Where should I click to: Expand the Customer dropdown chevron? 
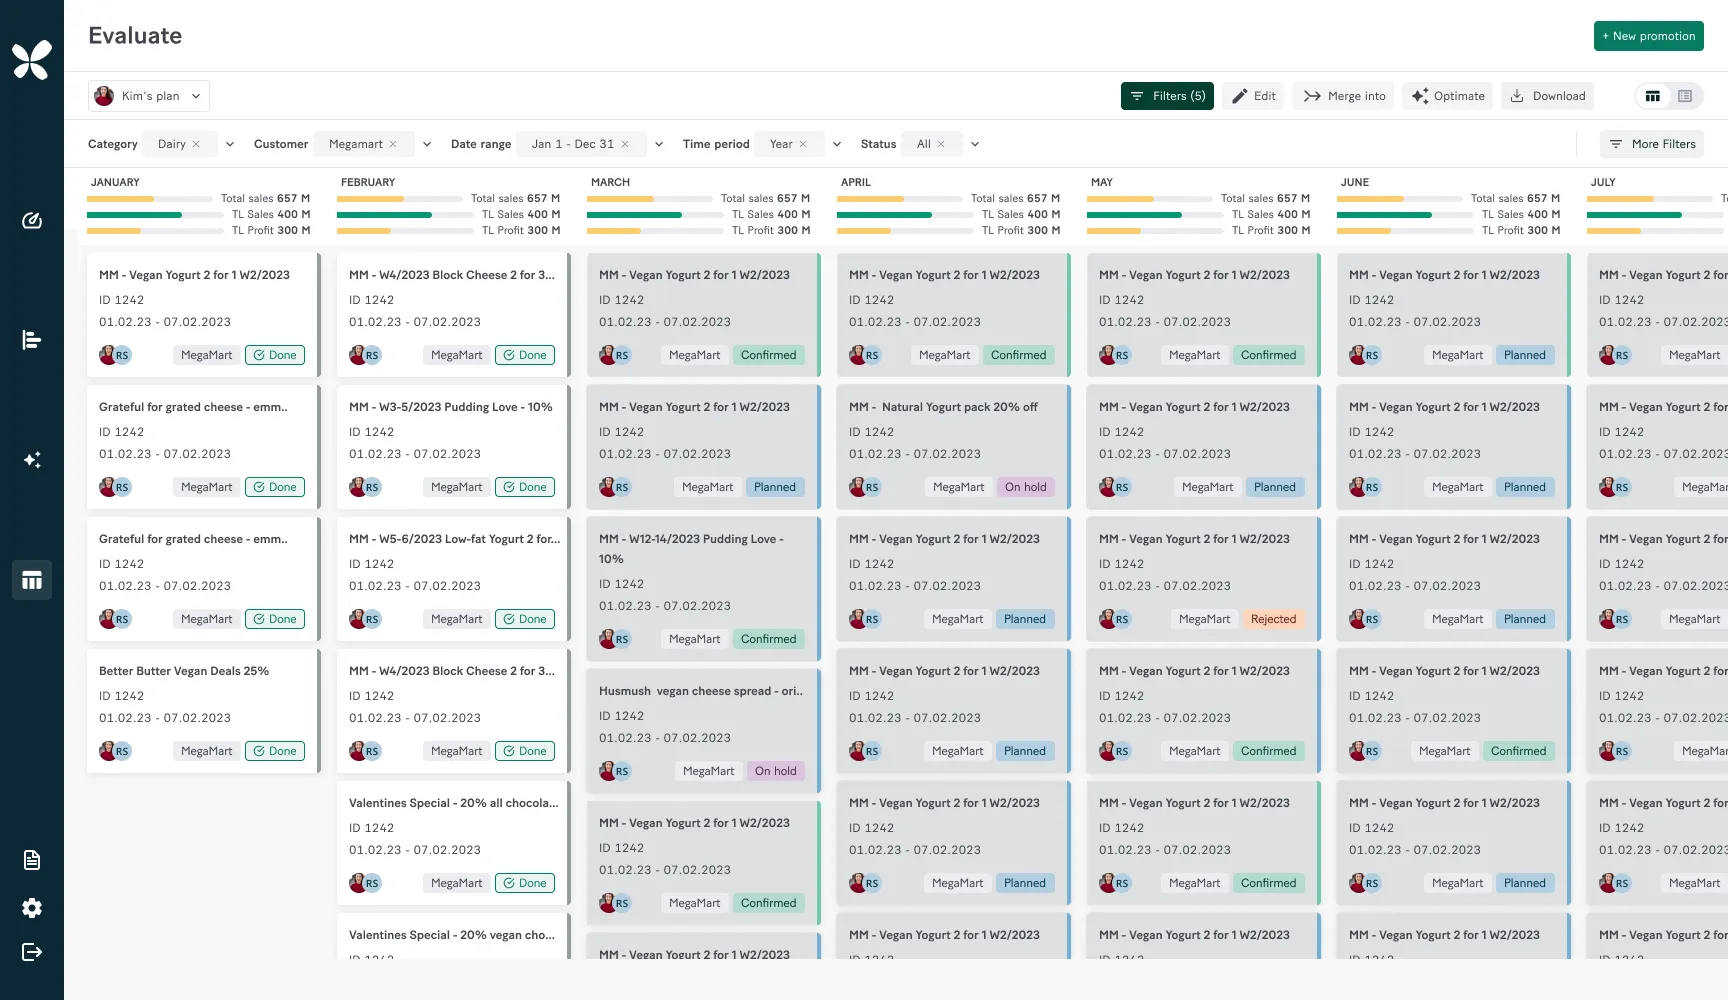(427, 144)
